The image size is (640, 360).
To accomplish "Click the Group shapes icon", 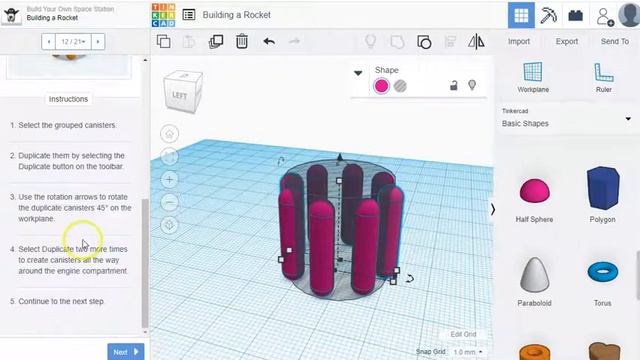I will (x=397, y=42).
